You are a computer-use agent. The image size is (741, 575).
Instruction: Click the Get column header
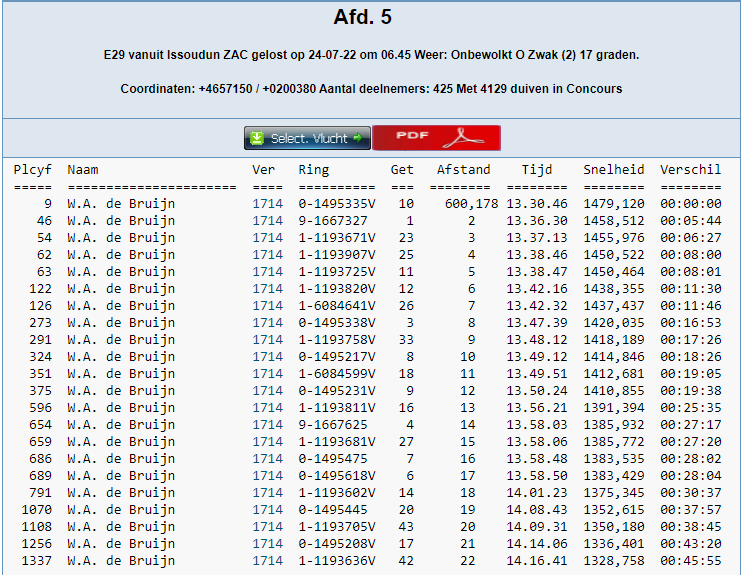point(402,170)
